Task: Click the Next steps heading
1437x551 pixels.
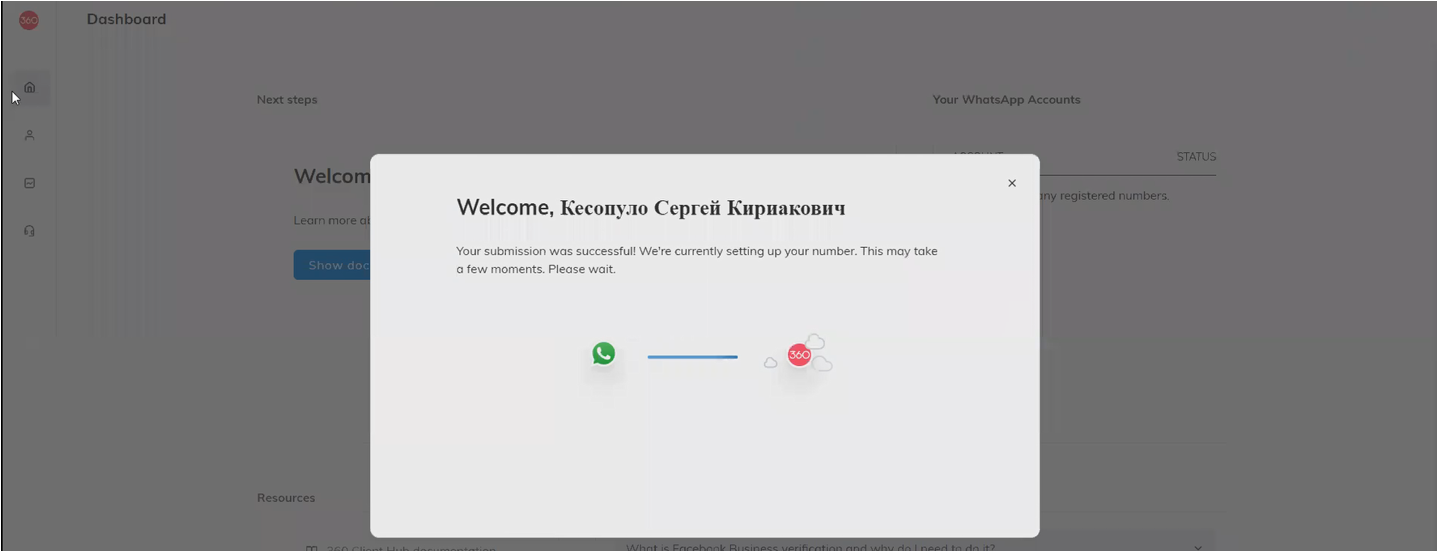Action: pyautogui.click(x=287, y=100)
